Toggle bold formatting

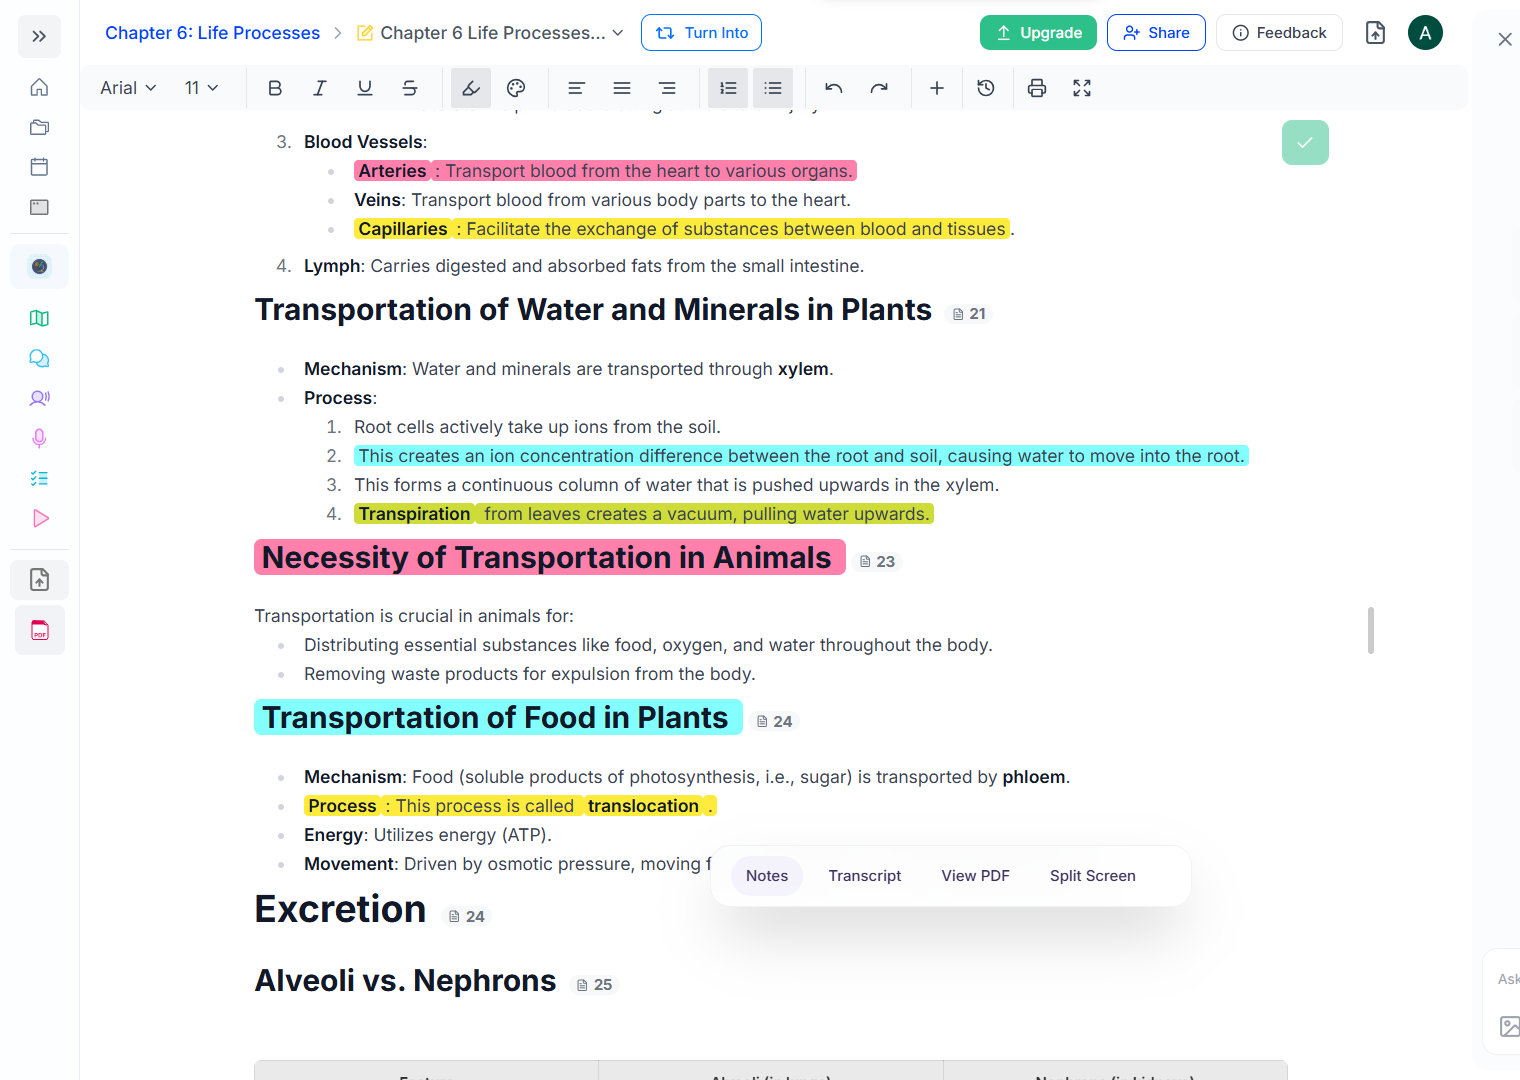tap(275, 88)
